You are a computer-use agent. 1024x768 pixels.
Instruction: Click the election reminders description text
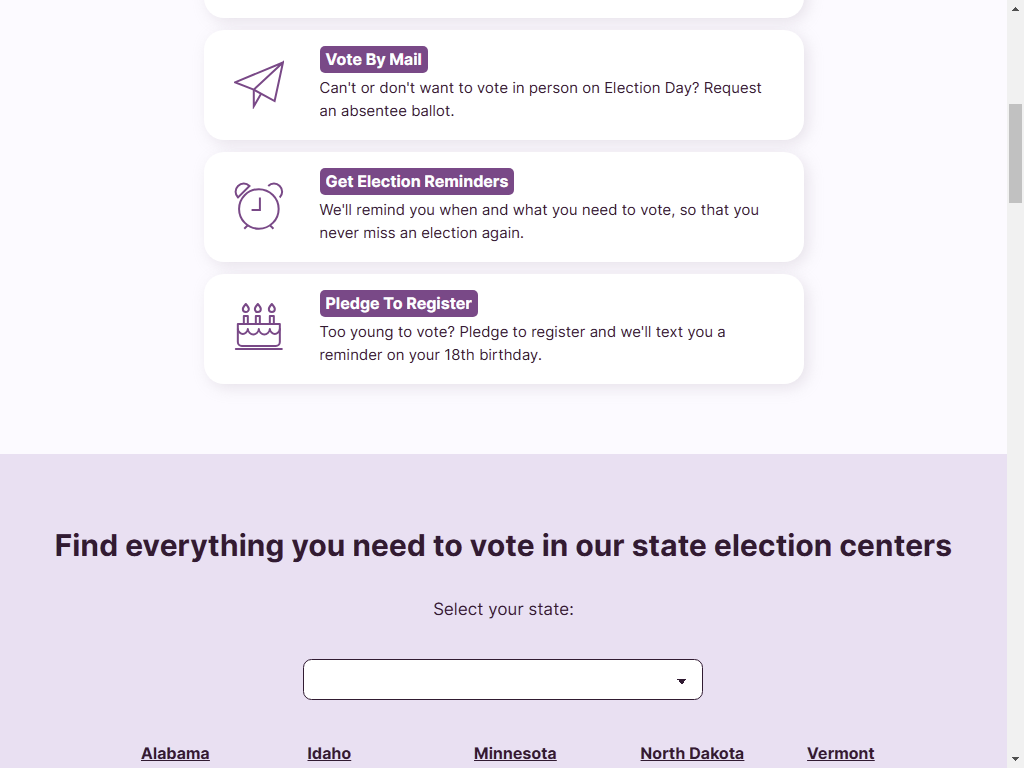(x=539, y=221)
